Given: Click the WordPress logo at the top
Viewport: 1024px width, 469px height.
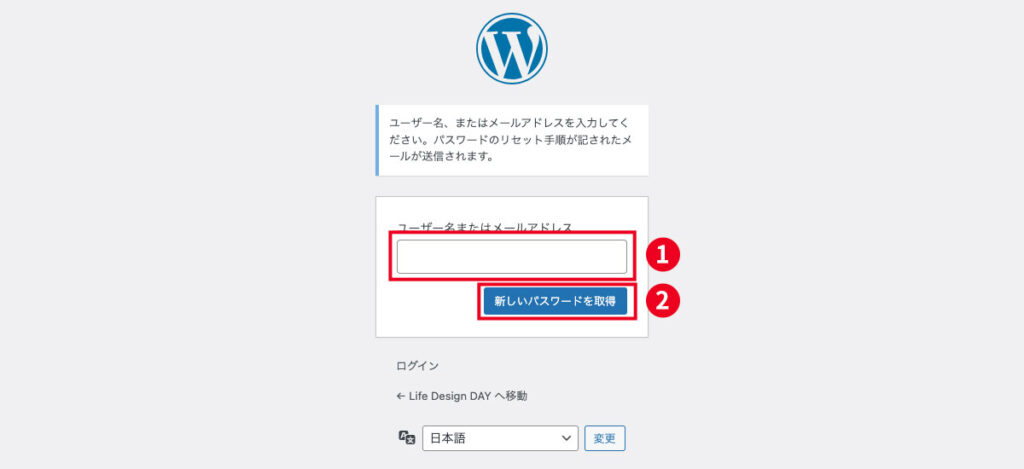Looking at the screenshot, I should point(511,48).
